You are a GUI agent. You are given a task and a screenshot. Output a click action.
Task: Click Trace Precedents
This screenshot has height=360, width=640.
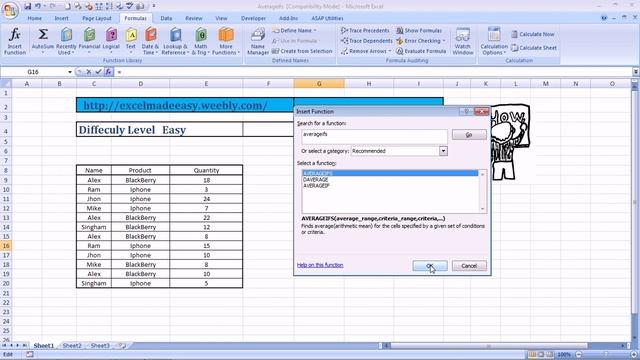click(x=365, y=31)
